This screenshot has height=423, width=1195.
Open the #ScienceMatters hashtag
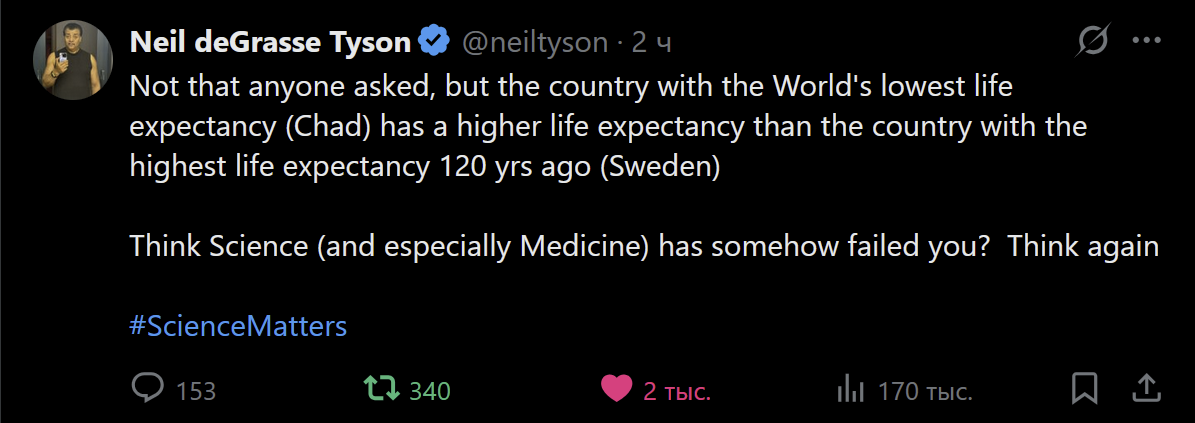point(239,326)
